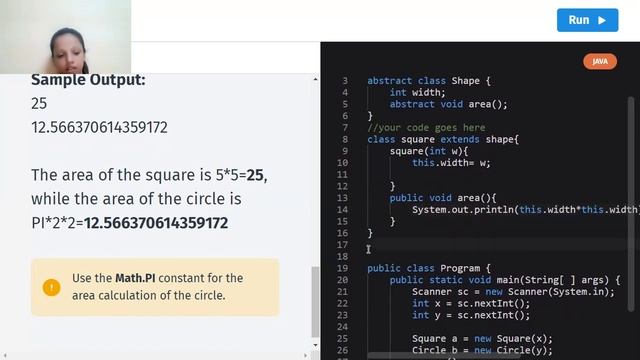Click 'public class Program {' line
Viewport: 640px width, 360px height.
(x=429, y=268)
